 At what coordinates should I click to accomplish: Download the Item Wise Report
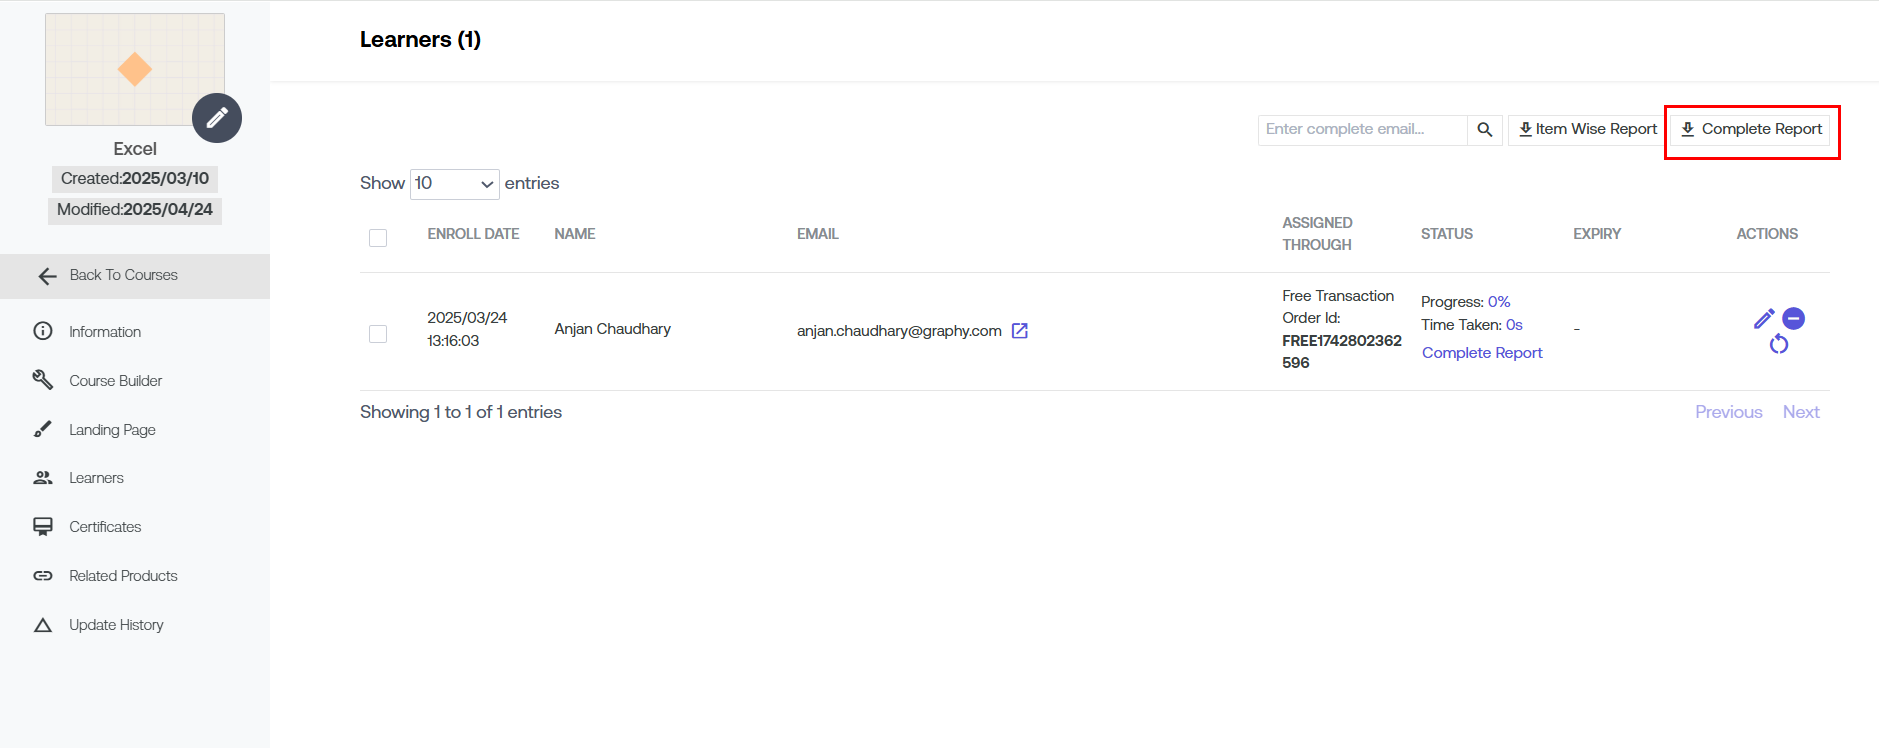tap(1587, 130)
